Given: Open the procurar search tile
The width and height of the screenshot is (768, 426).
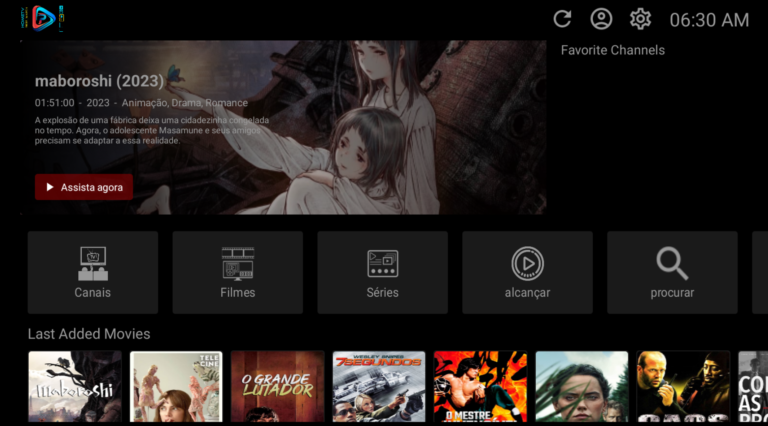Looking at the screenshot, I should coord(672,272).
